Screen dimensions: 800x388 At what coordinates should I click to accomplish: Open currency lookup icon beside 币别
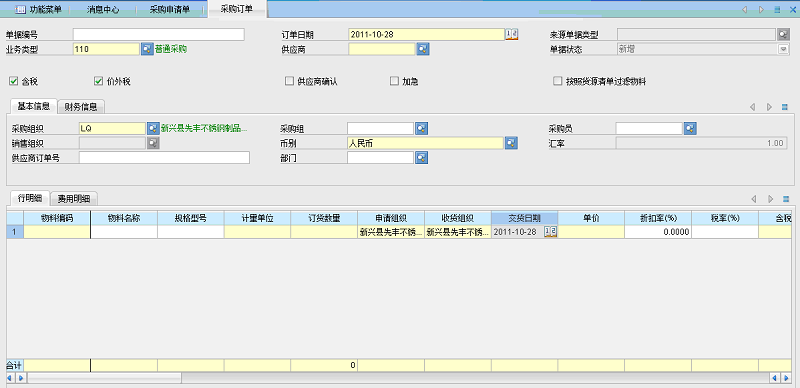pyautogui.click(x=512, y=143)
